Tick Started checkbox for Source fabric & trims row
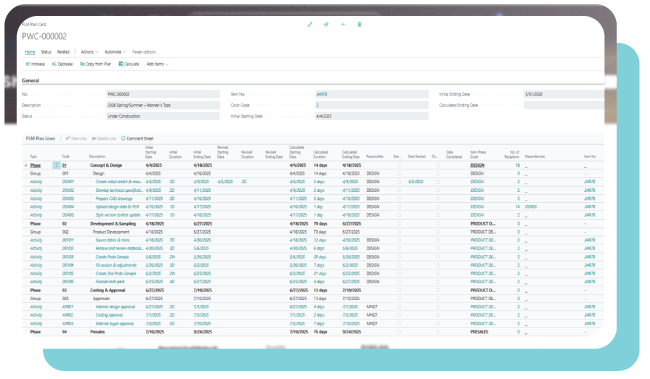Image resolution: width=650 pixels, height=379 pixels. coord(399,240)
